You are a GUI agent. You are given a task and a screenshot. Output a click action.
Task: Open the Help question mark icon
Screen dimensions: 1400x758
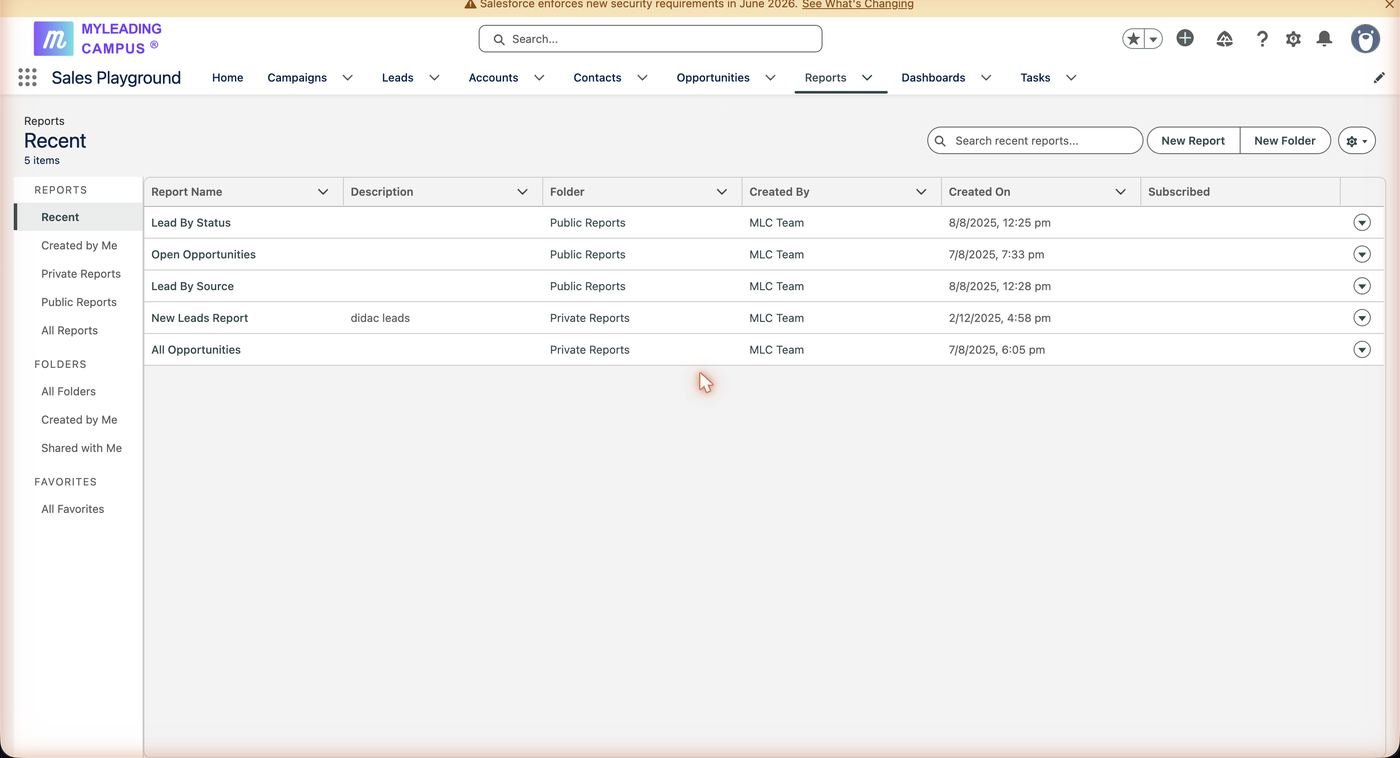pos(1262,39)
